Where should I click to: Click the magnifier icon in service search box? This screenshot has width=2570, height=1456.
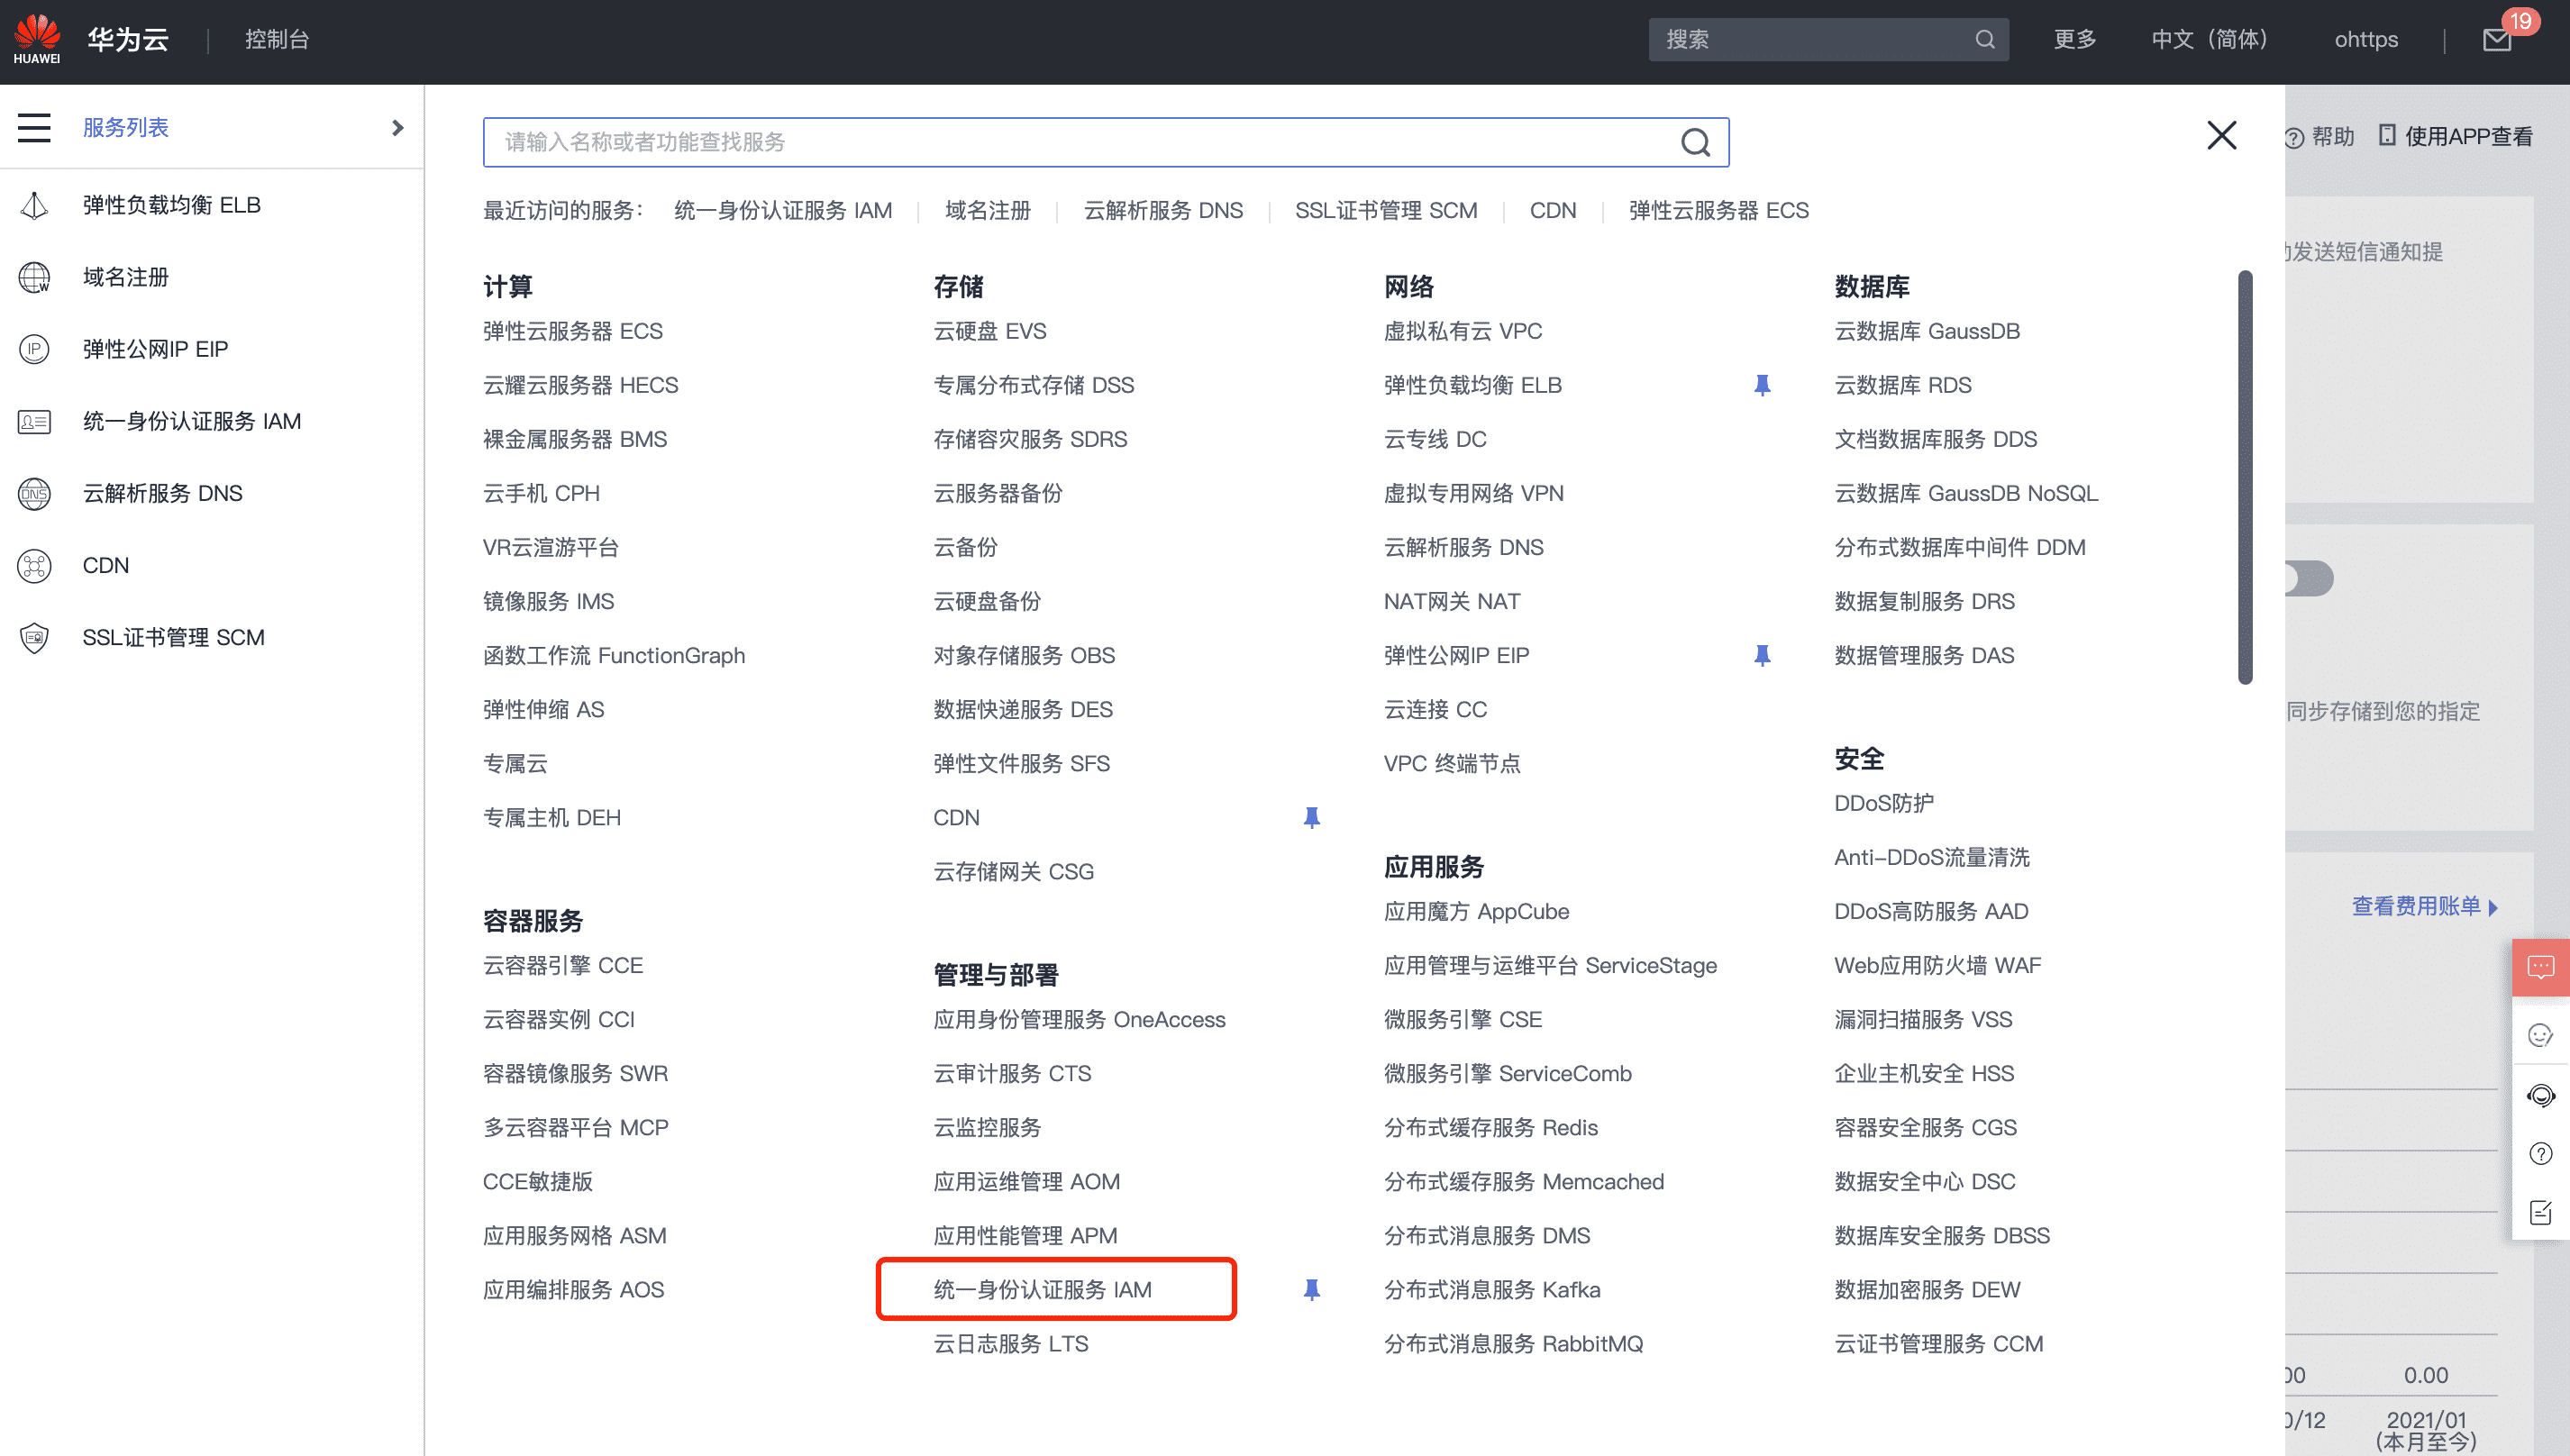coord(1695,142)
